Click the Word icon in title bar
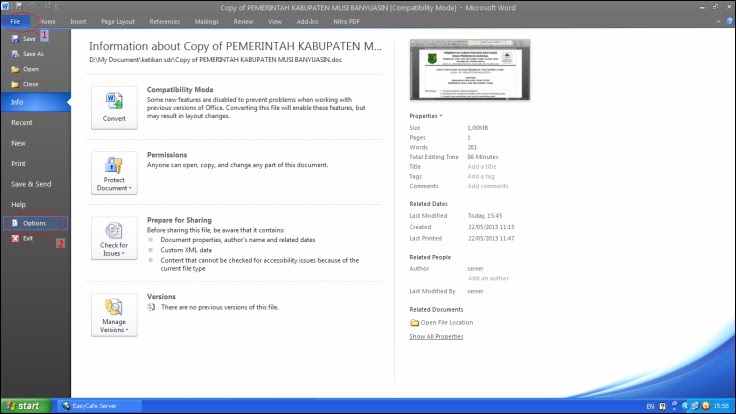Image resolution: width=736 pixels, height=414 pixels. (x=5, y=6)
